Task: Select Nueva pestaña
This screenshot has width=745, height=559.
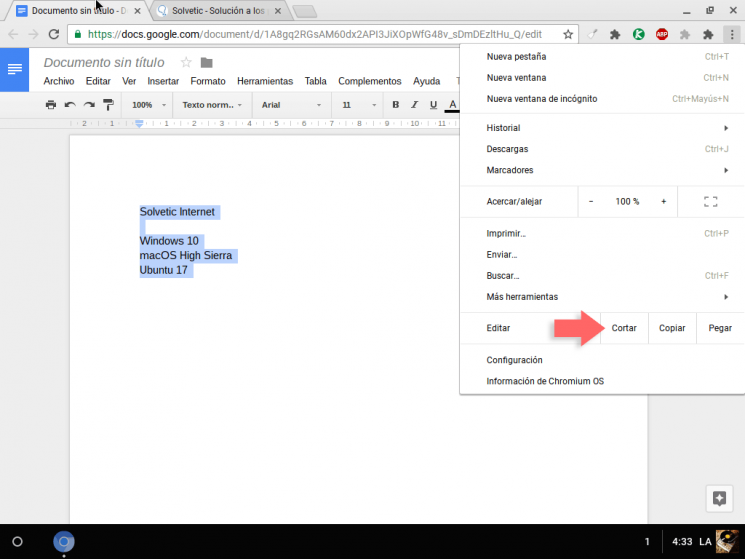Action: [602, 57]
